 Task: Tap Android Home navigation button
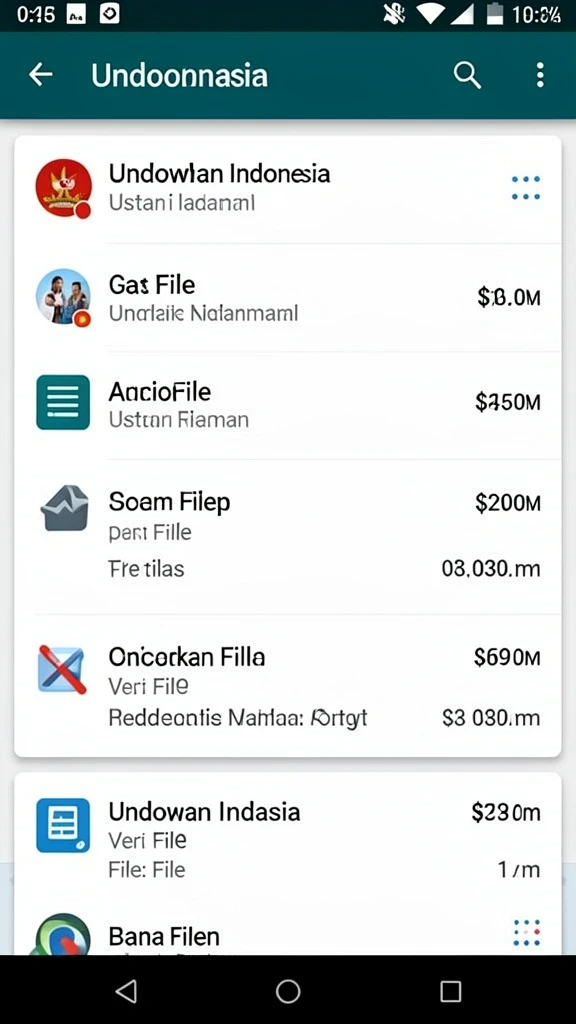coord(288,991)
